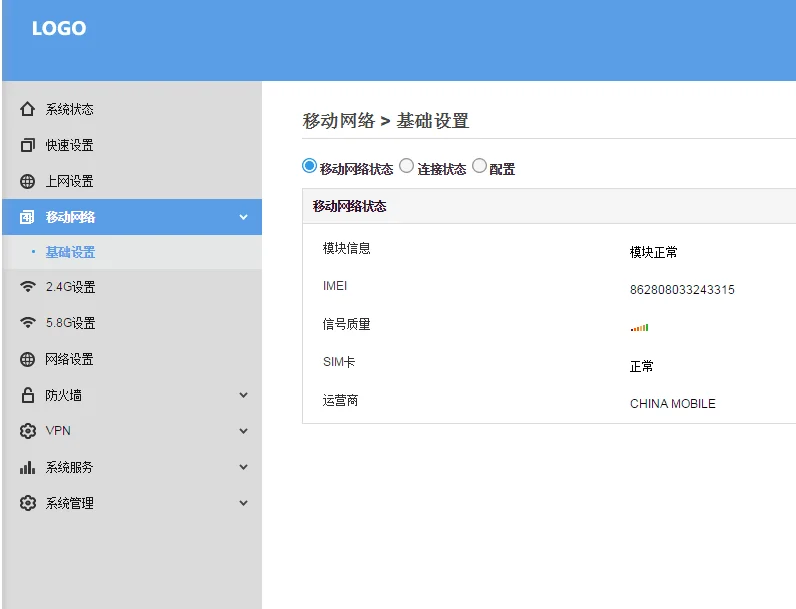Click the 模块信息 row label

click(x=347, y=248)
